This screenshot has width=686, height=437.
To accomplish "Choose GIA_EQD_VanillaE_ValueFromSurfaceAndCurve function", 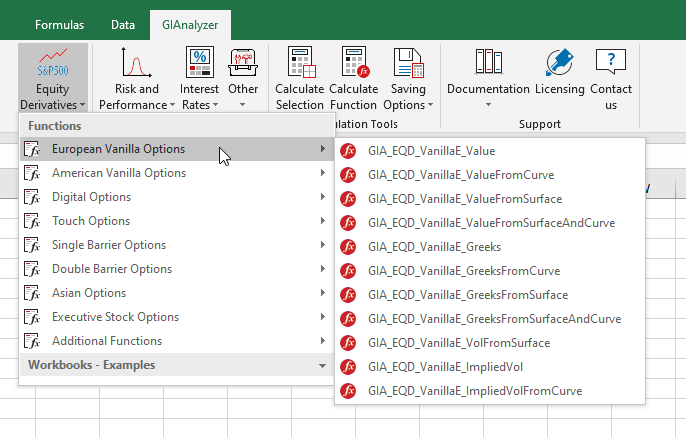I will coord(490,223).
